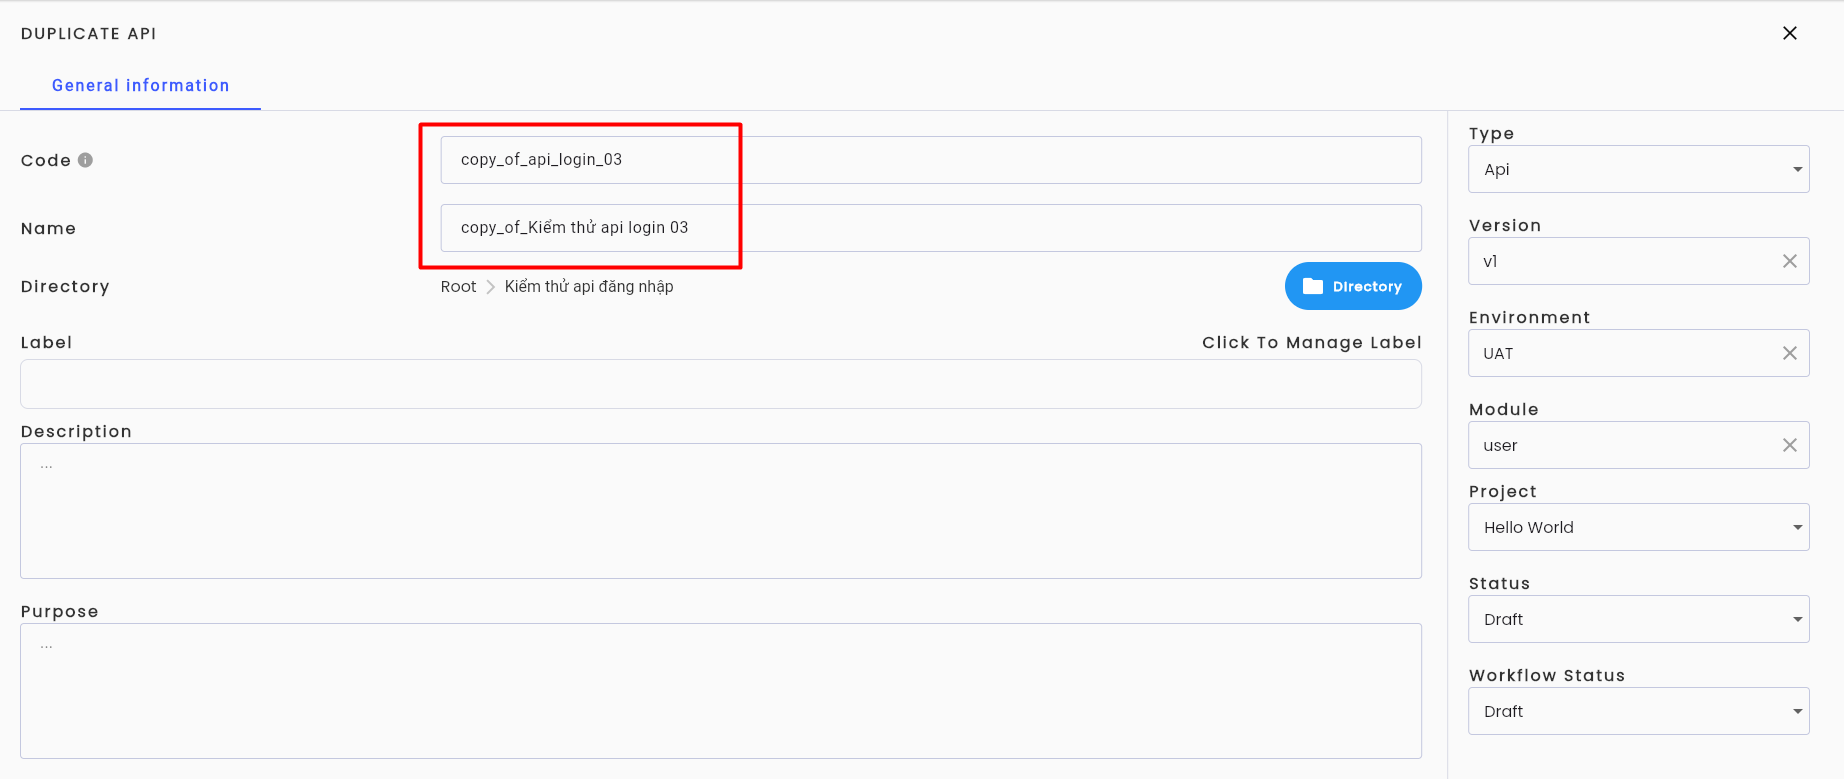The height and width of the screenshot is (779, 1844).
Task: Switch to the General information tab
Action: [x=141, y=86]
